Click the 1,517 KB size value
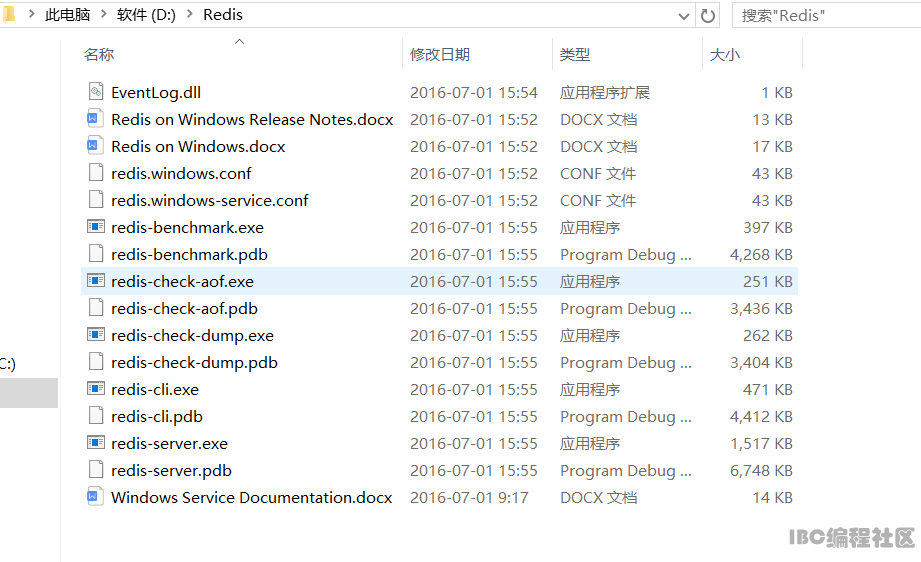The width and height of the screenshot is (921, 562). point(761,443)
